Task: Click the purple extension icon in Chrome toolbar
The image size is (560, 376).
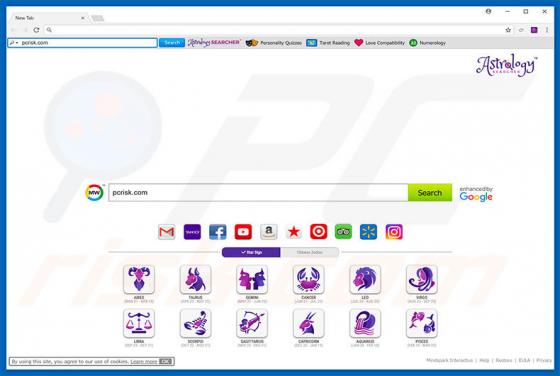Action: tap(534, 30)
